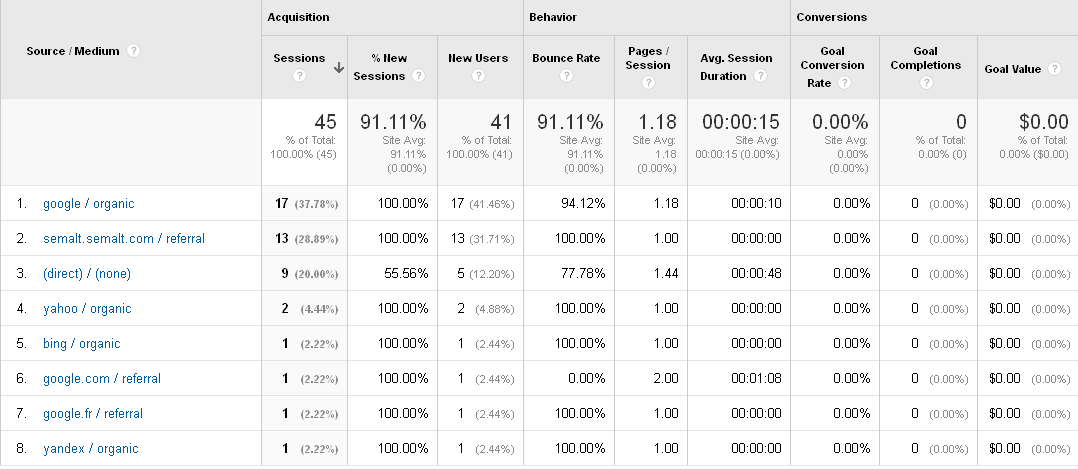
Task: Open yahoo / organic source link
Action: point(87,309)
